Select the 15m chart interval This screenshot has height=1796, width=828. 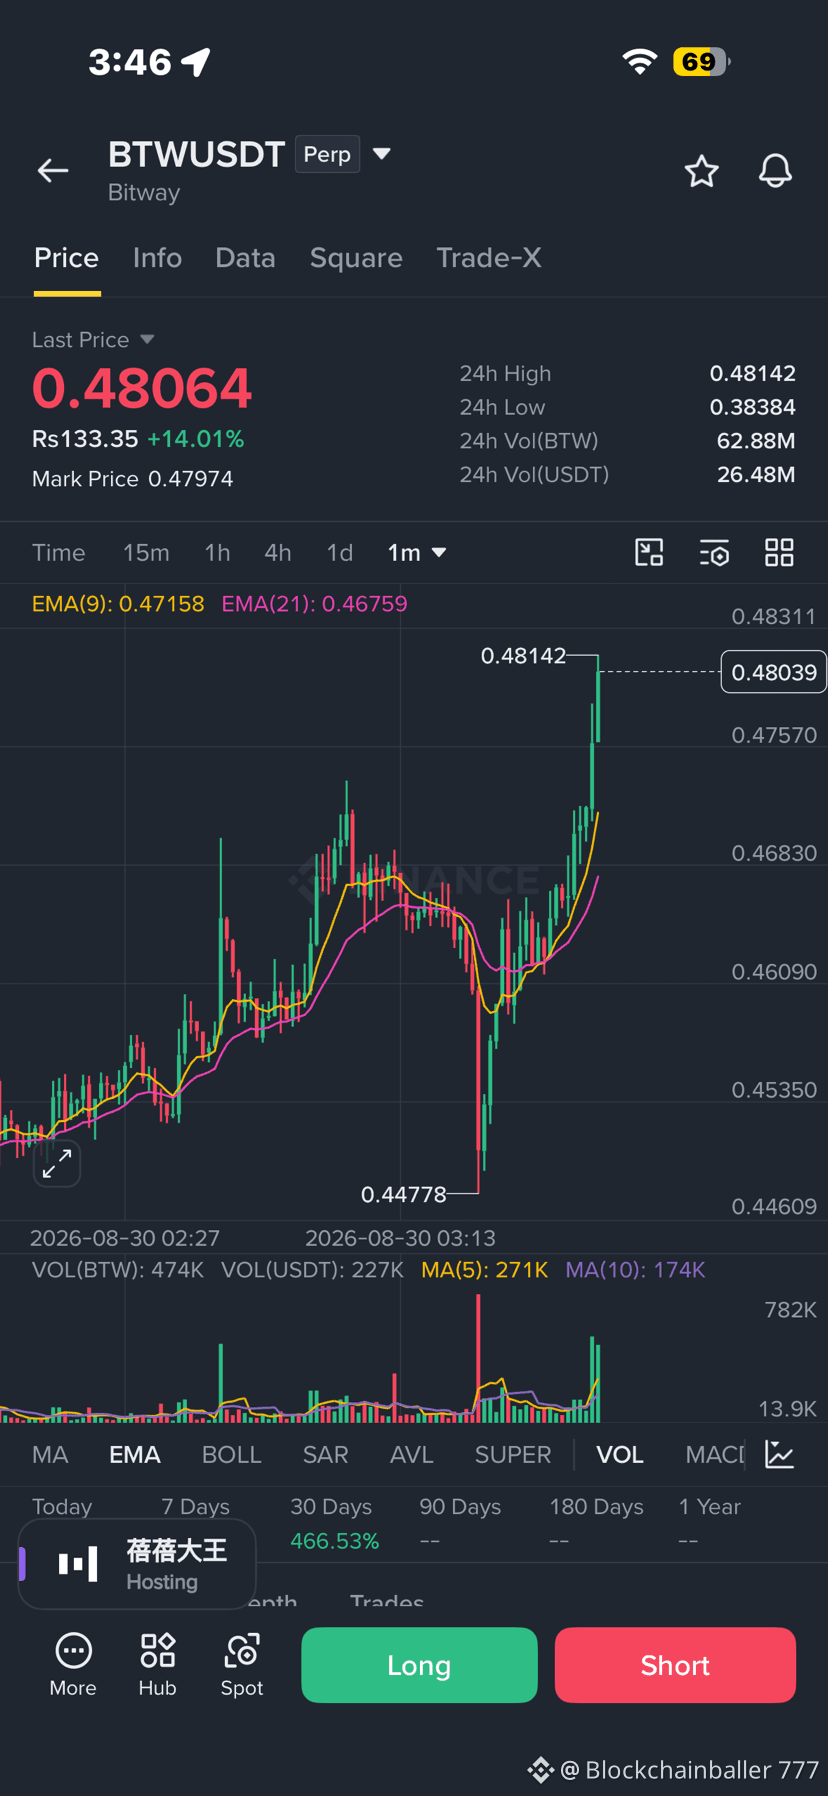(x=146, y=552)
